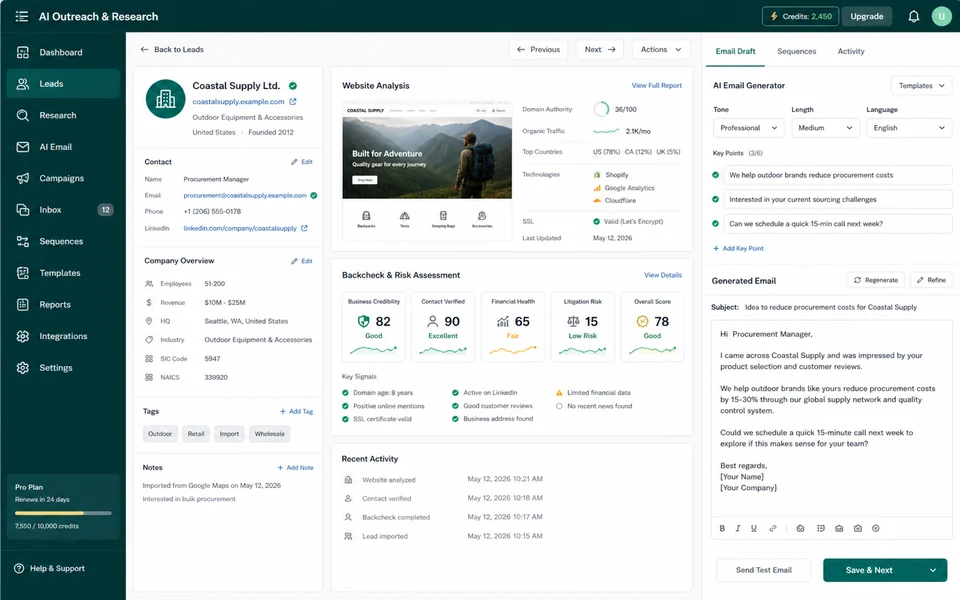
Task: Click the website preview thumbnail
Action: click(x=427, y=169)
